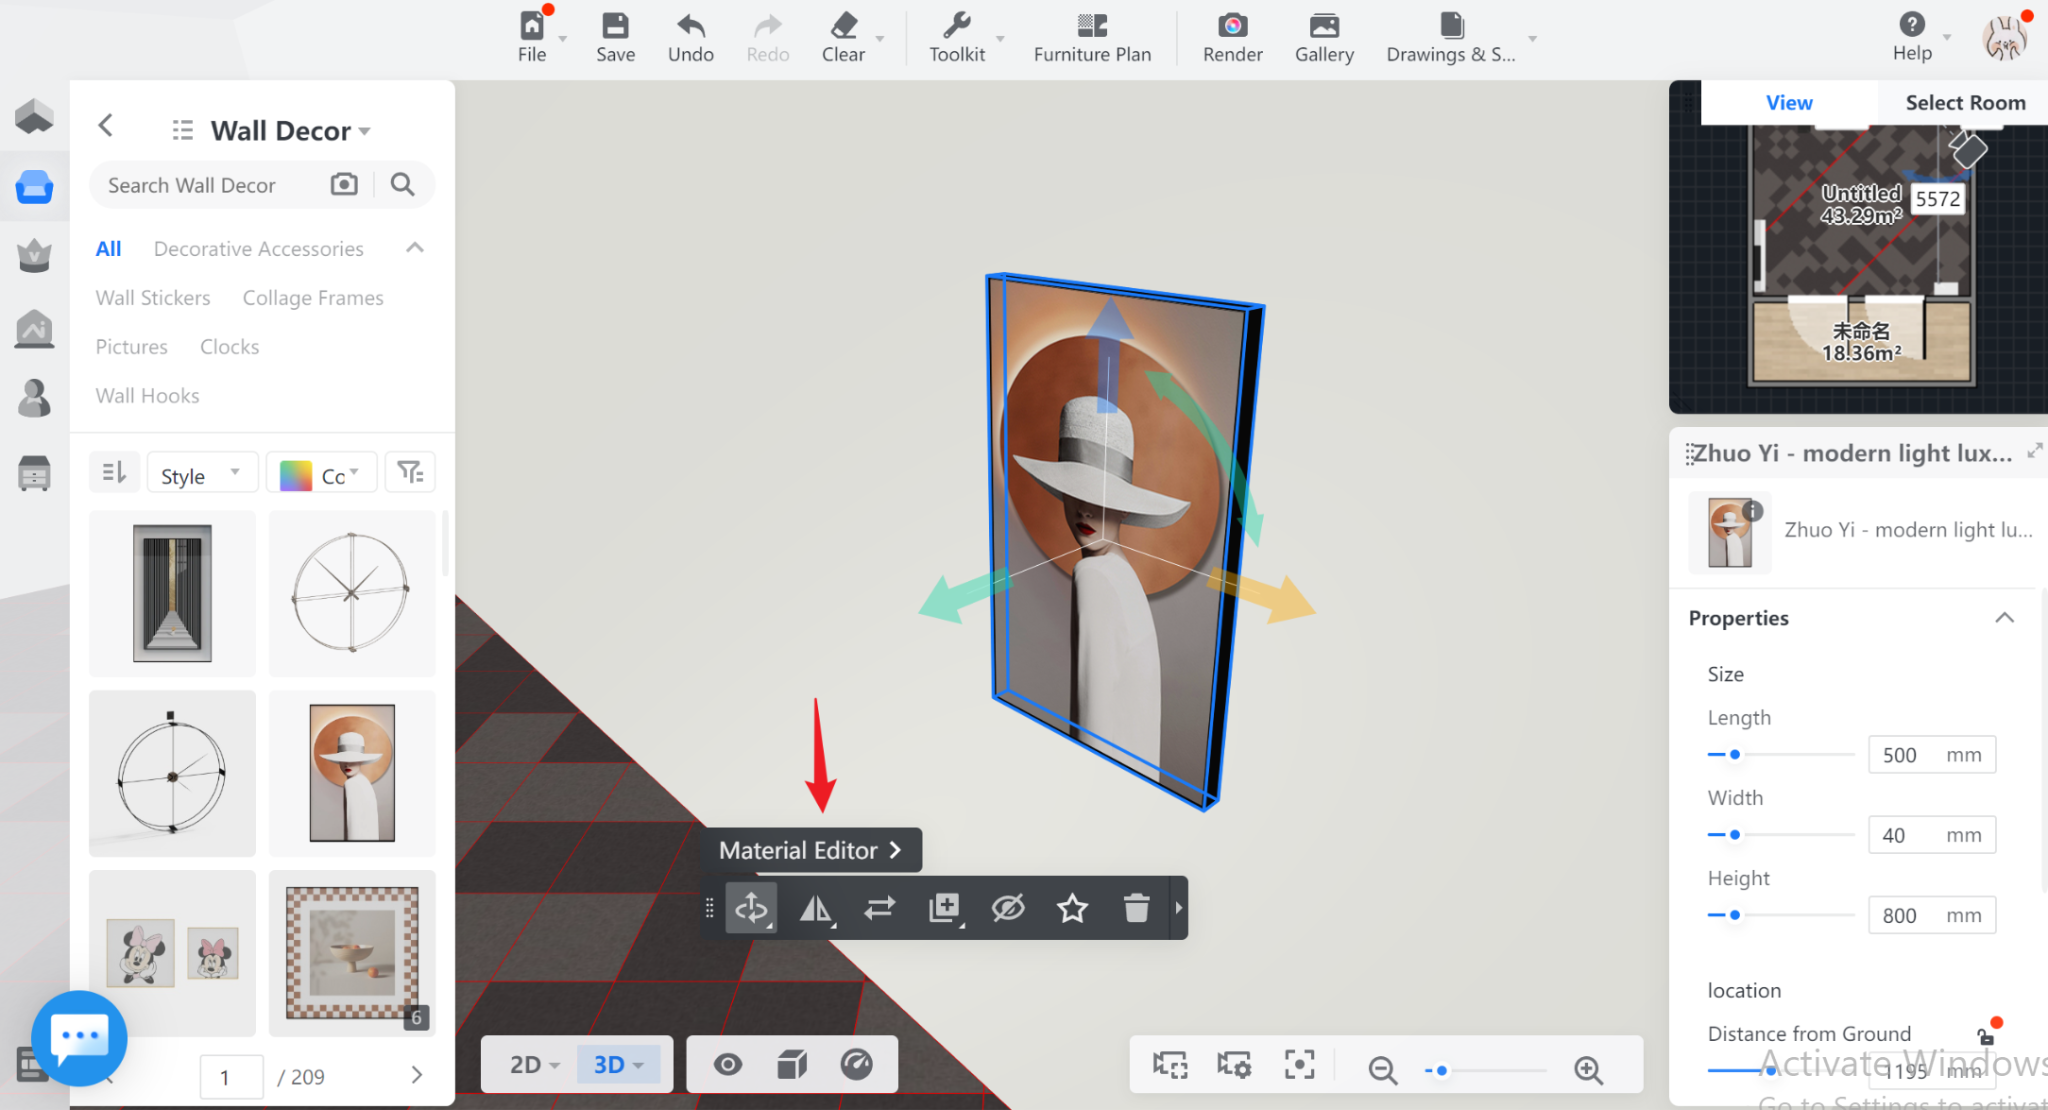Open the Material Editor

[x=810, y=850]
